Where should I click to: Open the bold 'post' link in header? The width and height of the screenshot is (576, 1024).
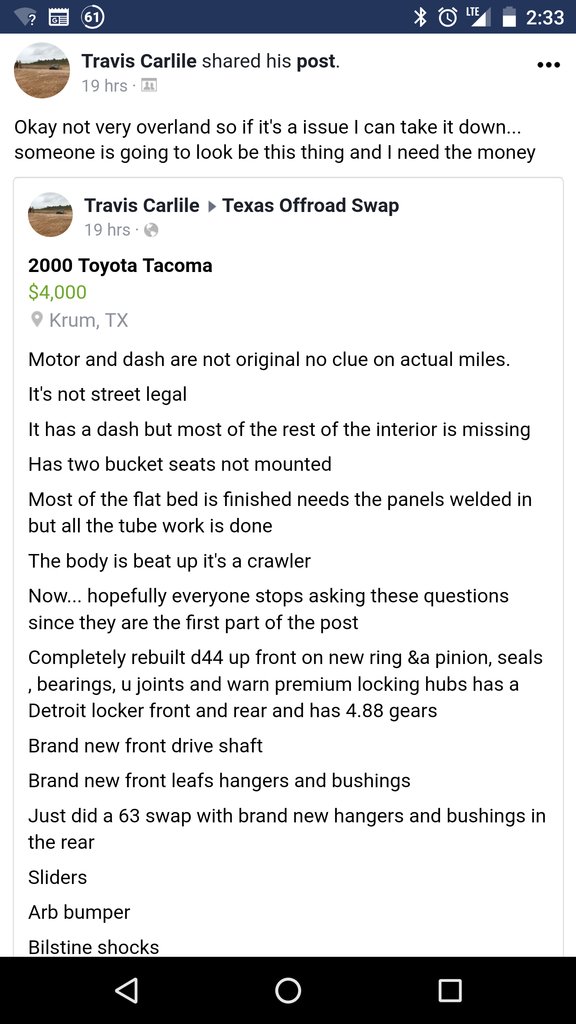(316, 62)
